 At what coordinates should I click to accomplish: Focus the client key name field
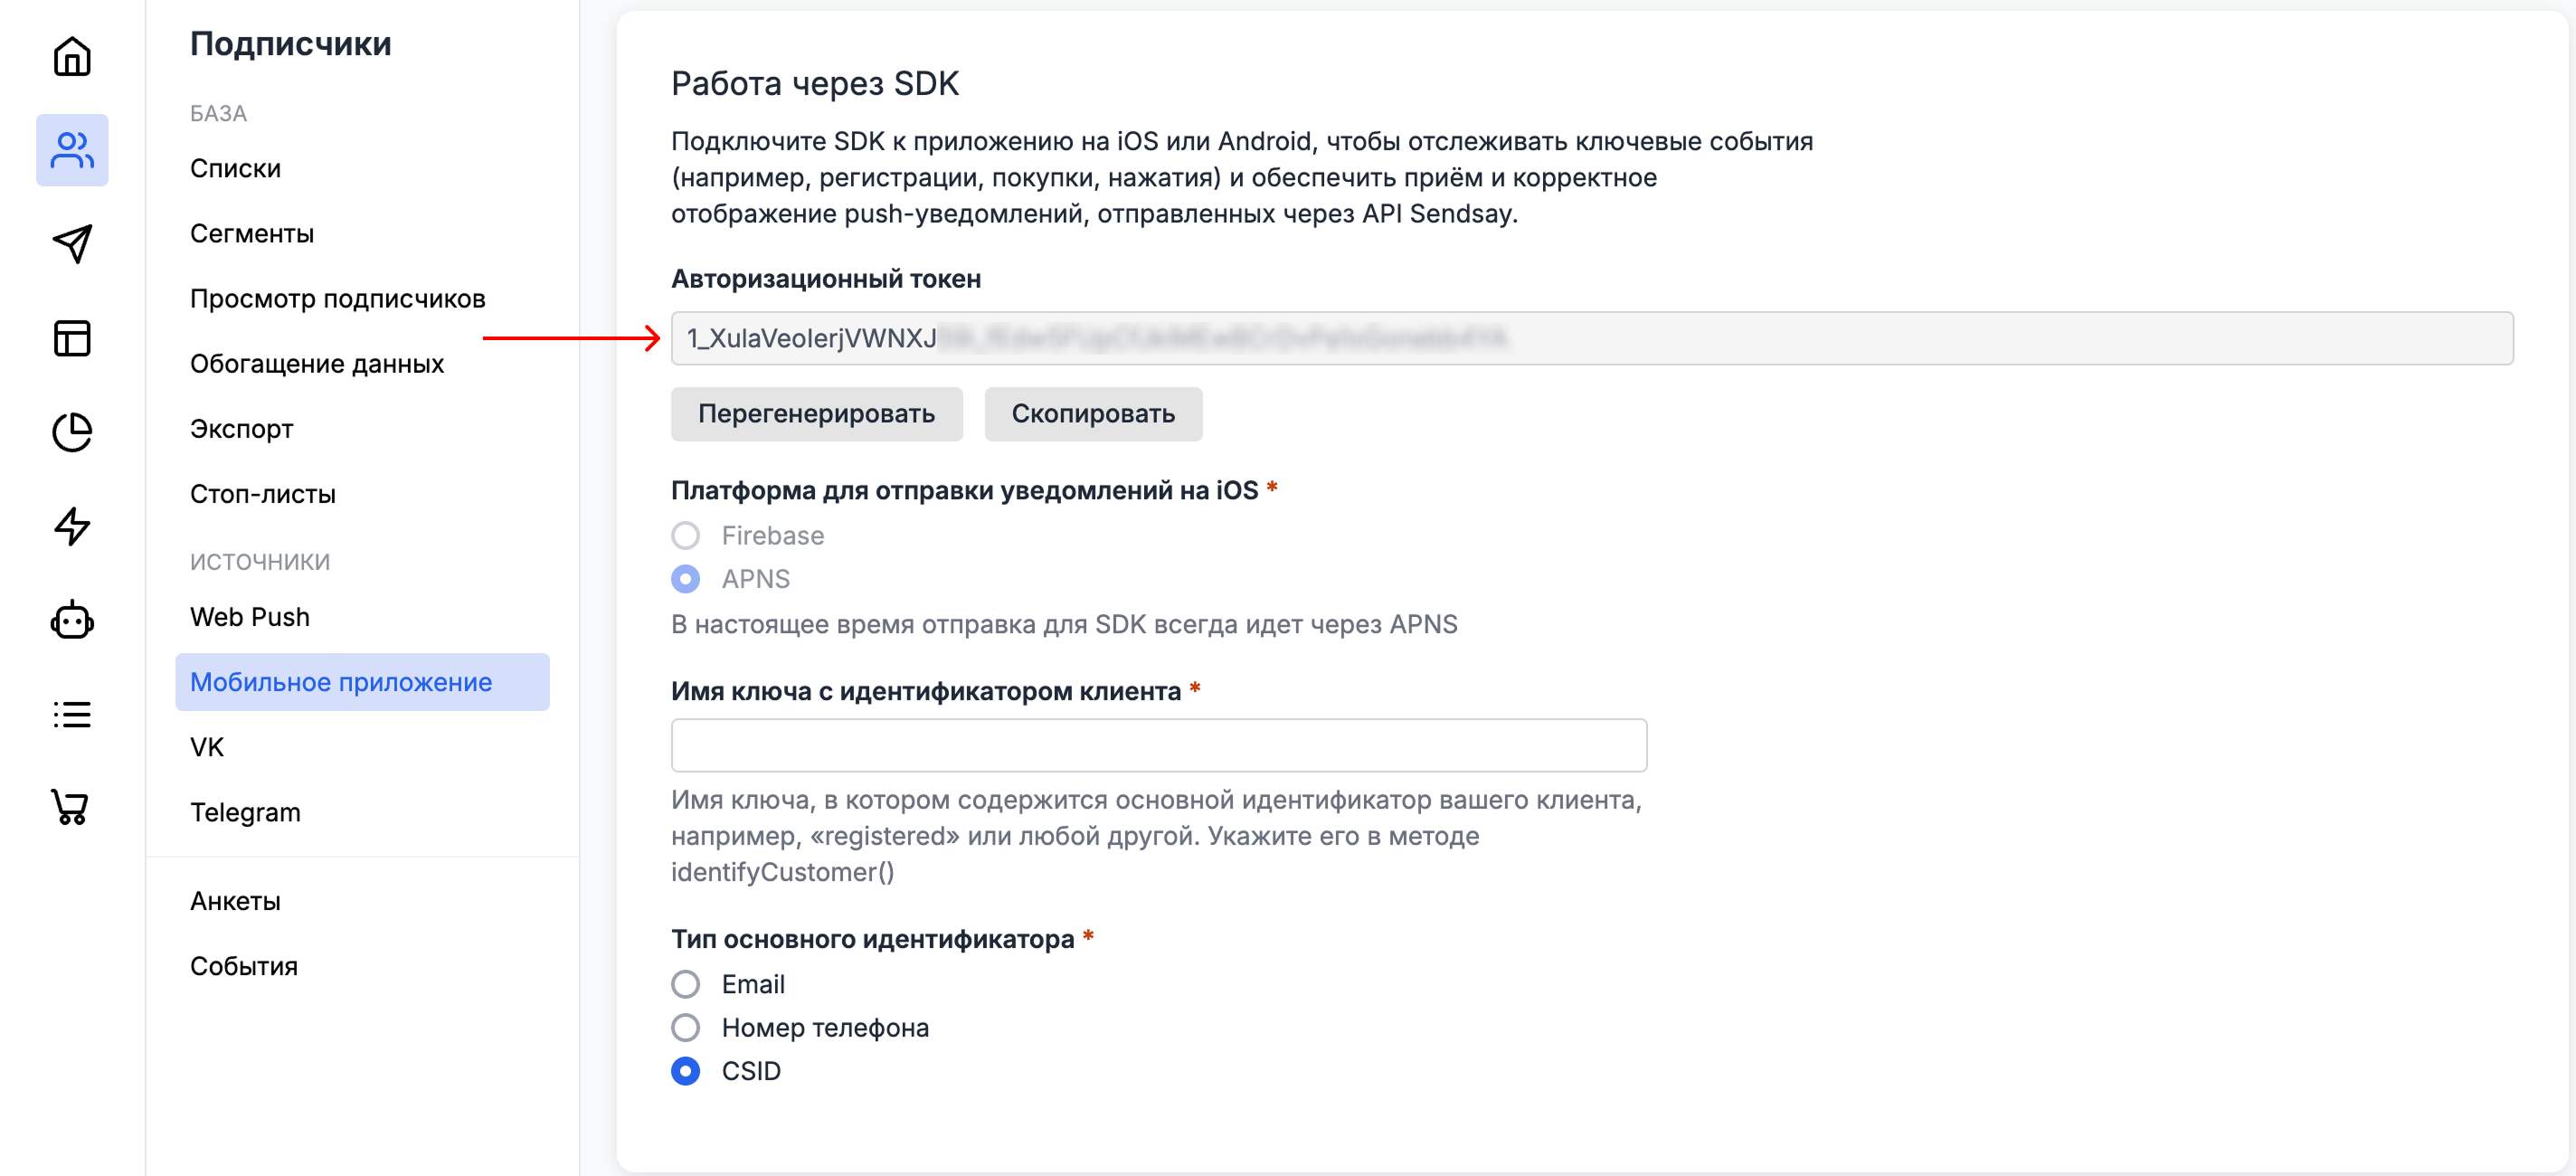pyautogui.click(x=1158, y=745)
